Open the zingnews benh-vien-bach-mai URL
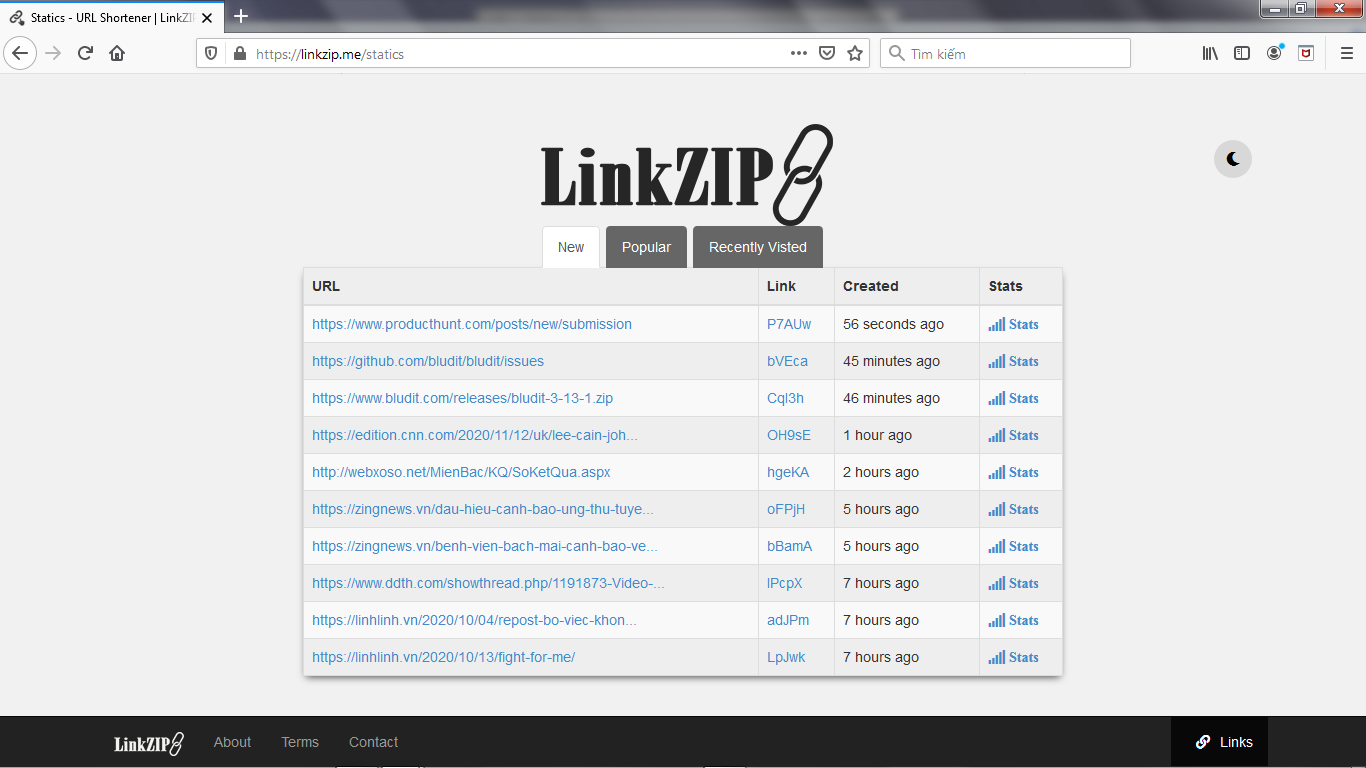 485,546
